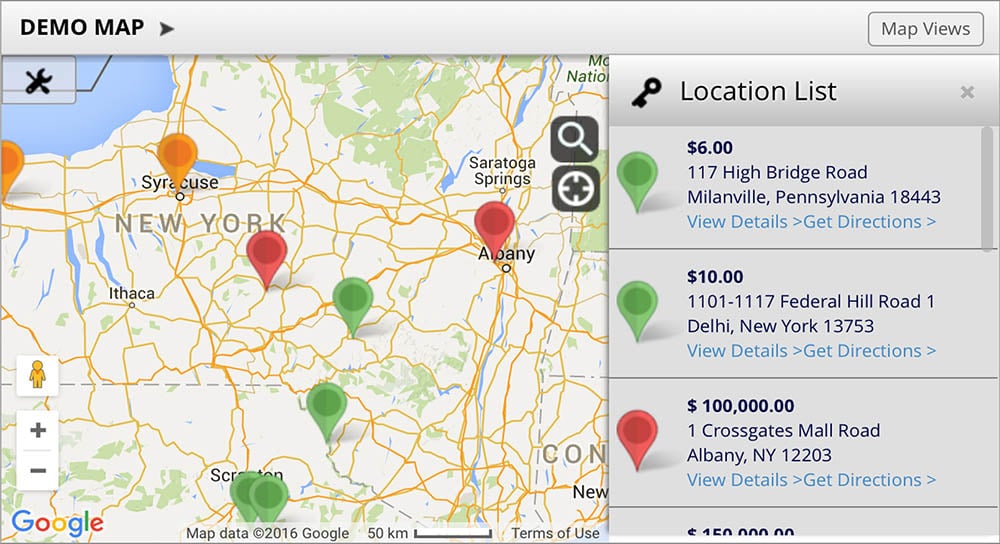The height and width of the screenshot is (544, 1000).
Task: Click the Ithaca map label
Action: 131,293
